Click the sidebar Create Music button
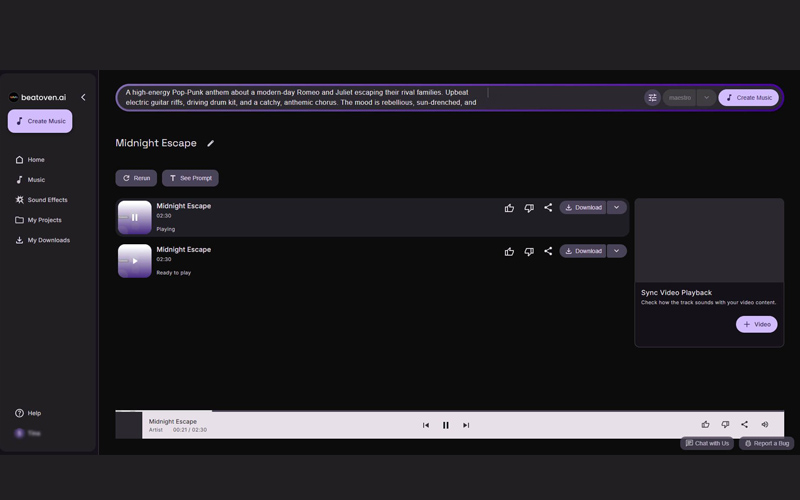Screen dimensions: 800x500 coord(40,121)
